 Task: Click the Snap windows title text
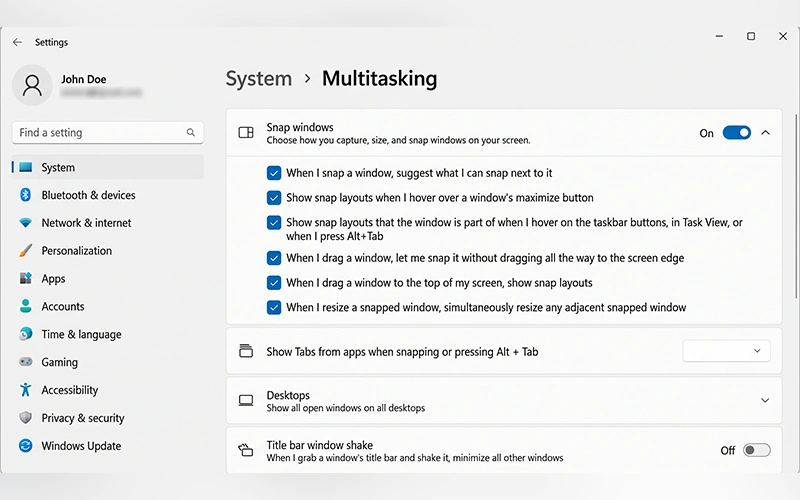click(x=300, y=127)
